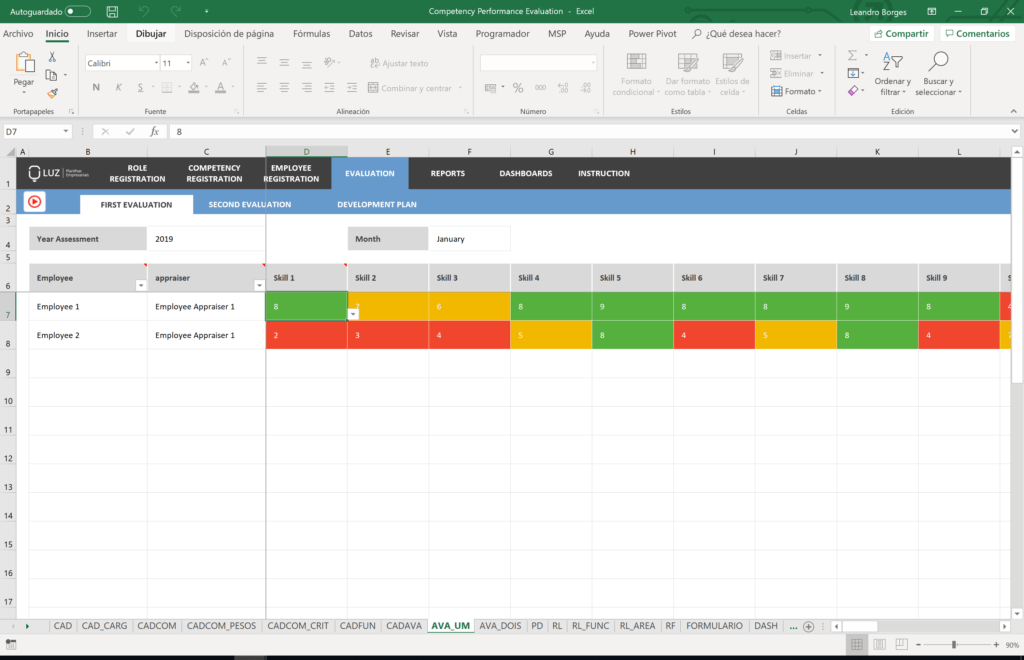
Task: Select the Copiar formato paintbrush icon
Action: pyautogui.click(x=51, y=93)
